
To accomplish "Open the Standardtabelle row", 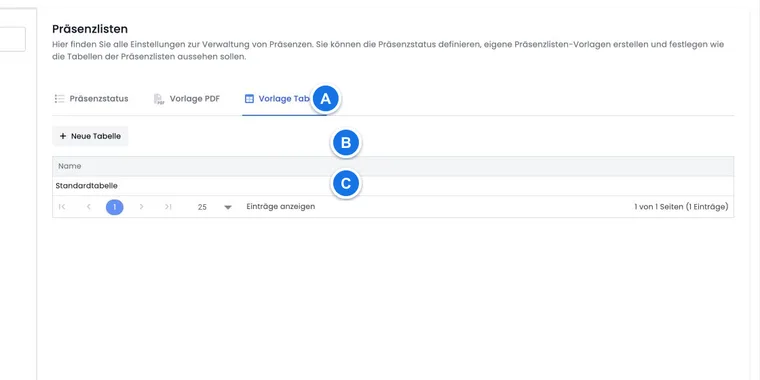I will click(393, 186).
